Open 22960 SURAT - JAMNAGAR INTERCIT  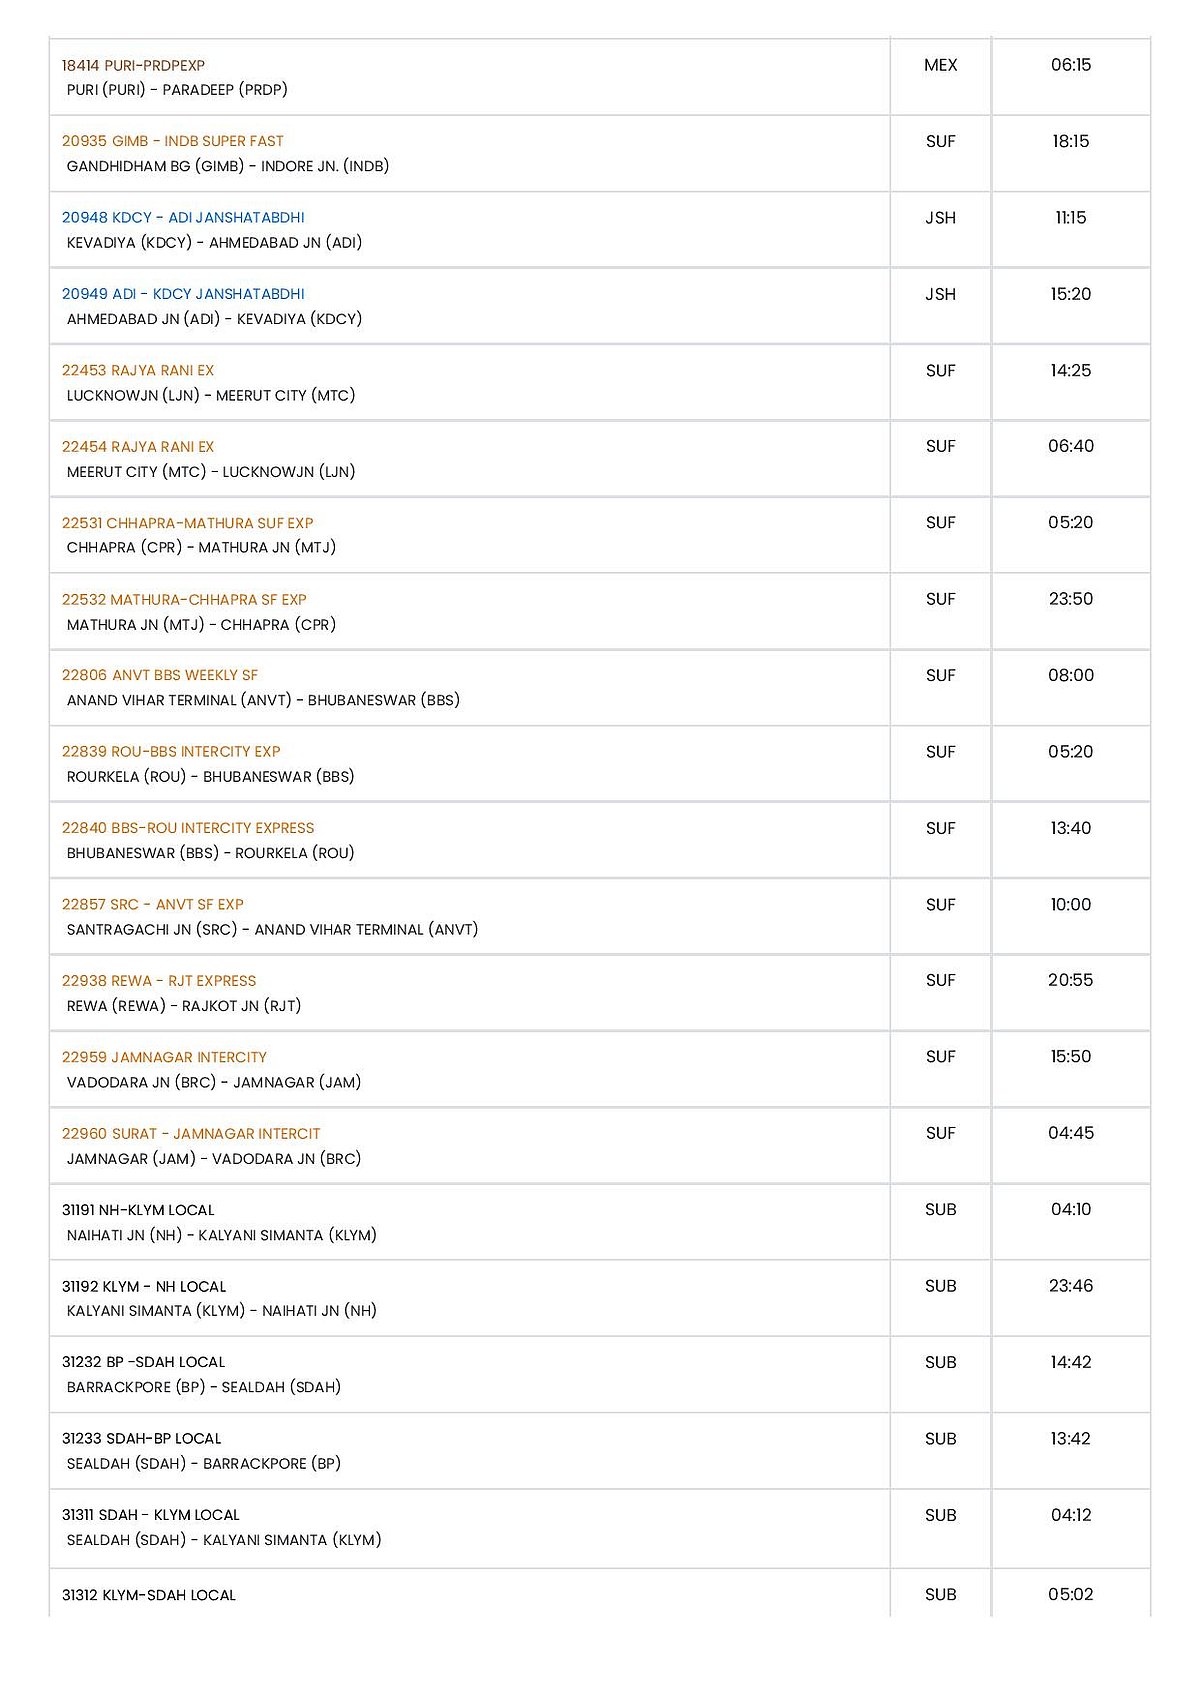(191, 1134)
